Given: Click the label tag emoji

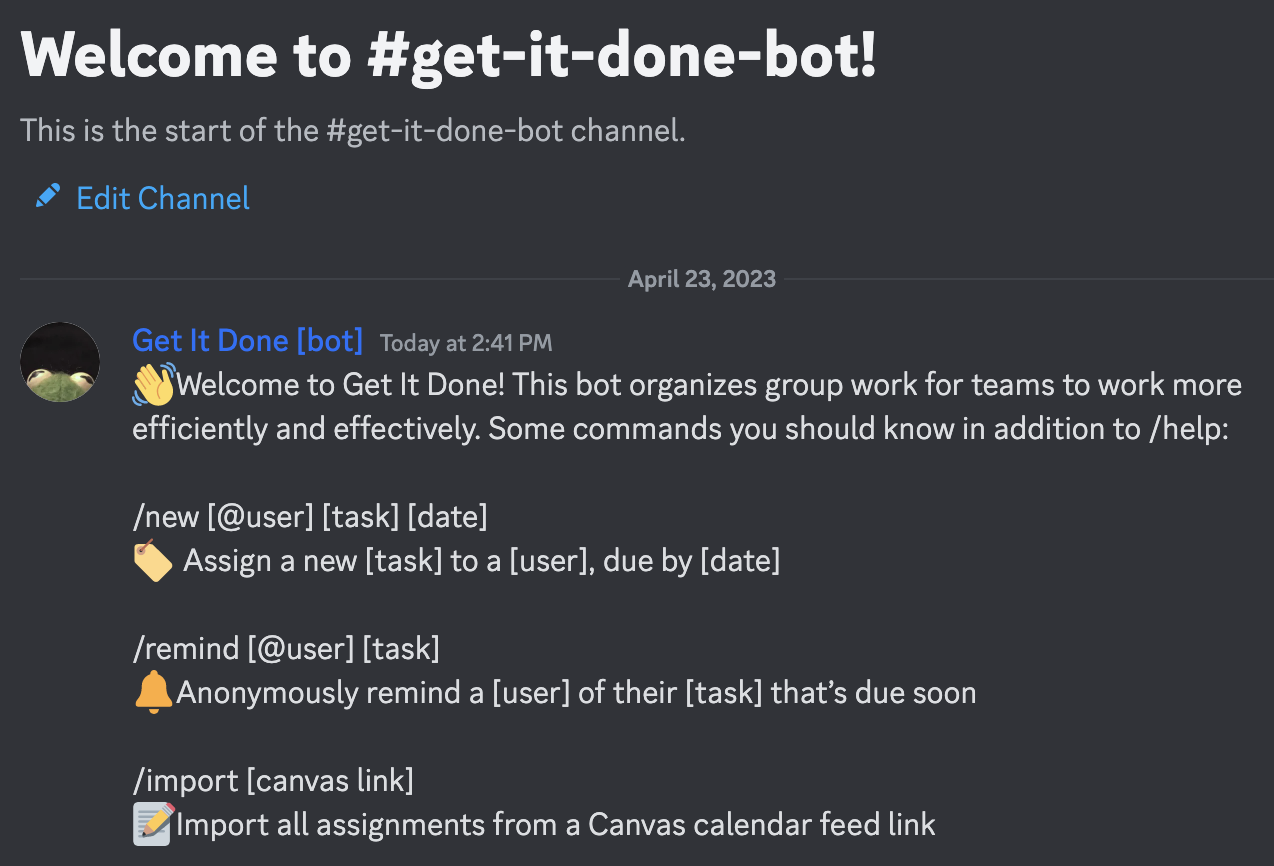Looking at the screenshot, I should [152, 560].
